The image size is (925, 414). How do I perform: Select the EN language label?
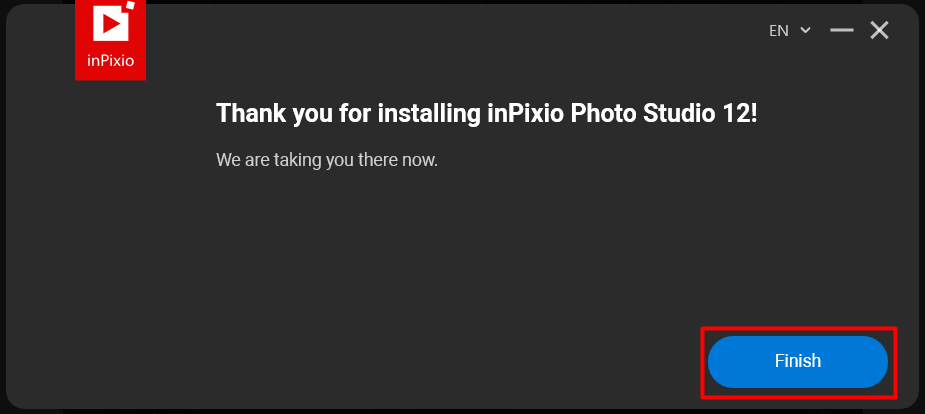tap(779, 31)
